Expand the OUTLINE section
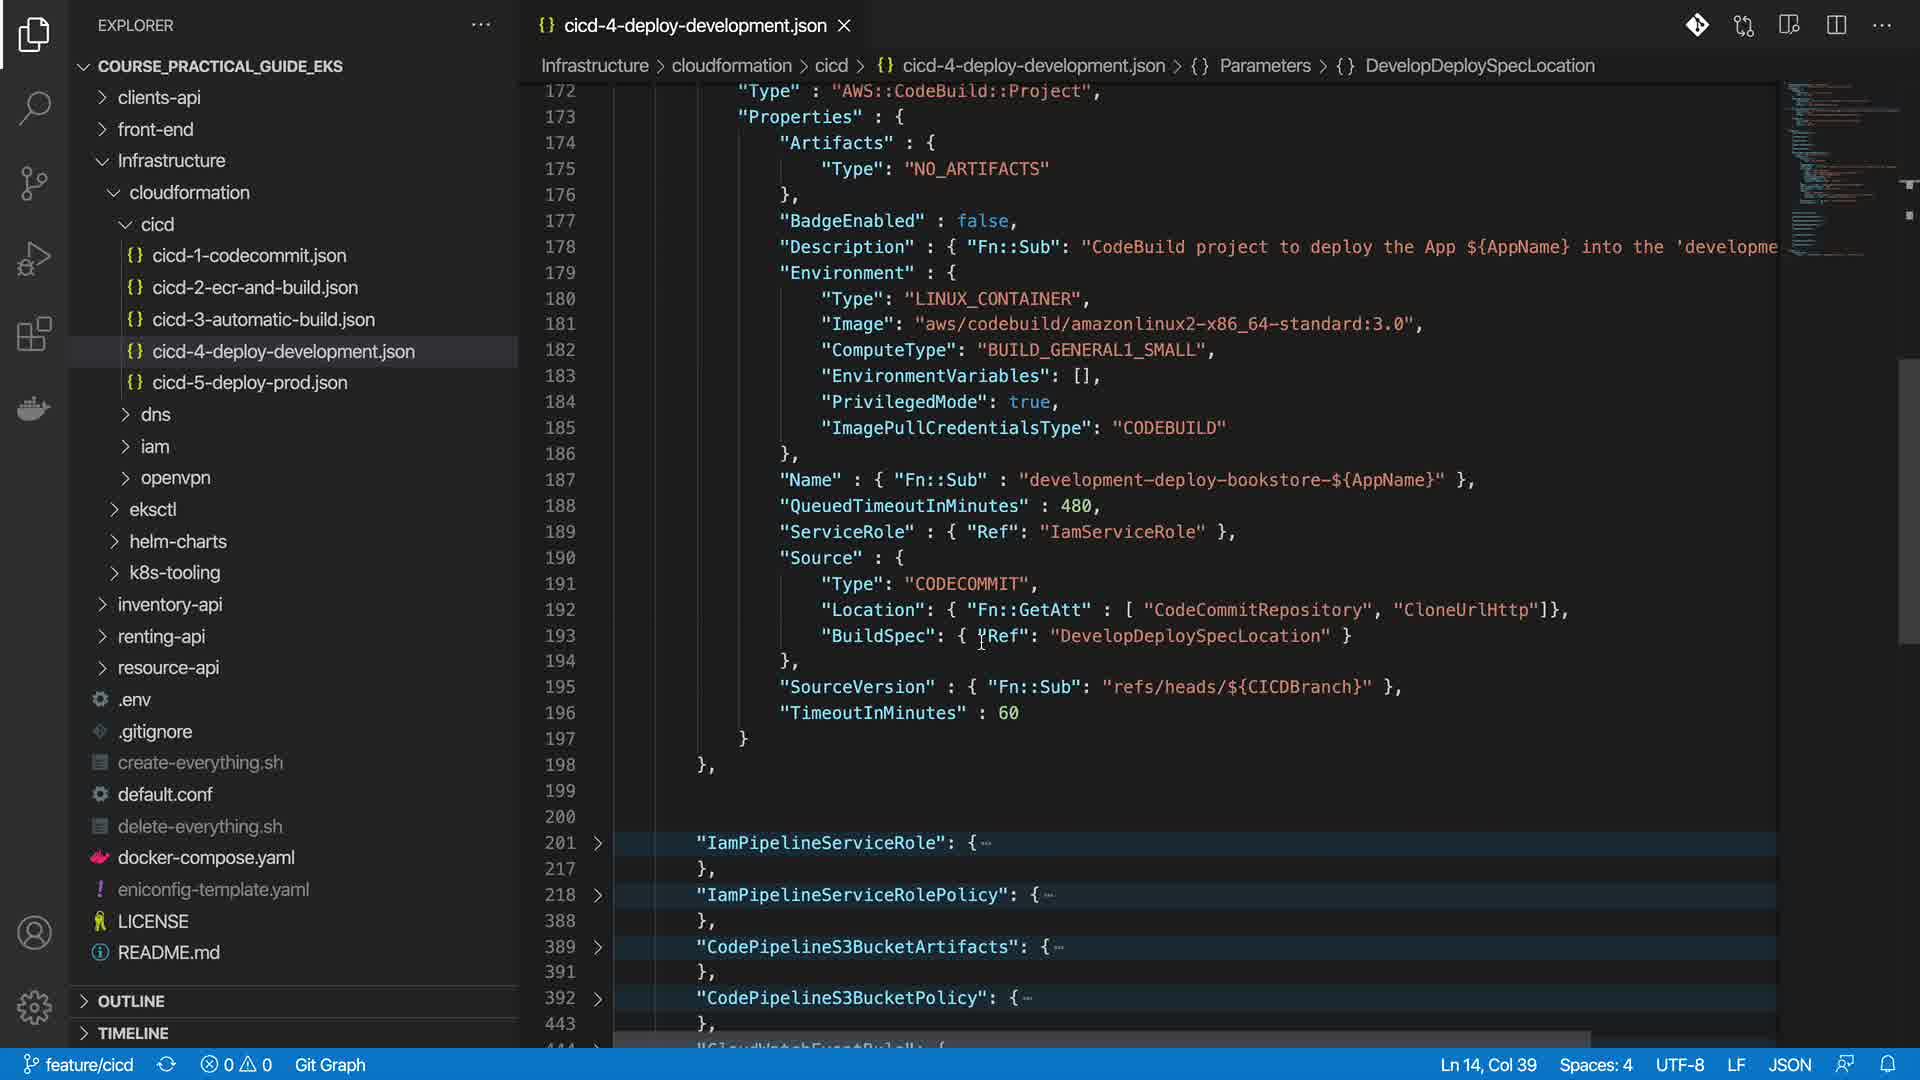 point(131,1001)
